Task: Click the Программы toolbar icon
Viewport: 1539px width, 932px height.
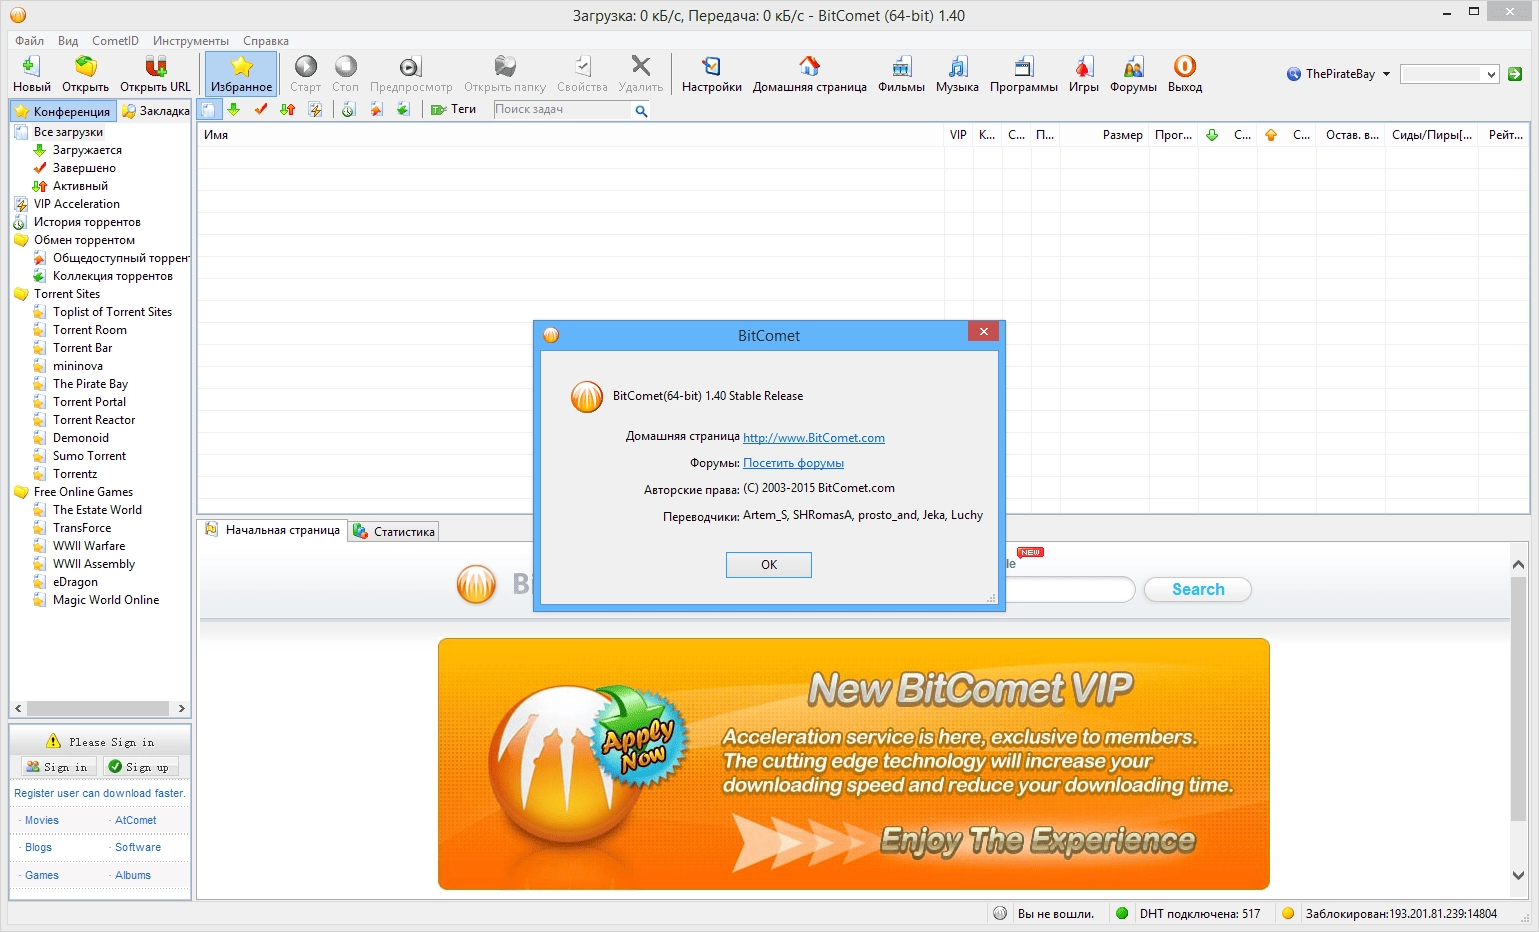Action: point(1024,74)
